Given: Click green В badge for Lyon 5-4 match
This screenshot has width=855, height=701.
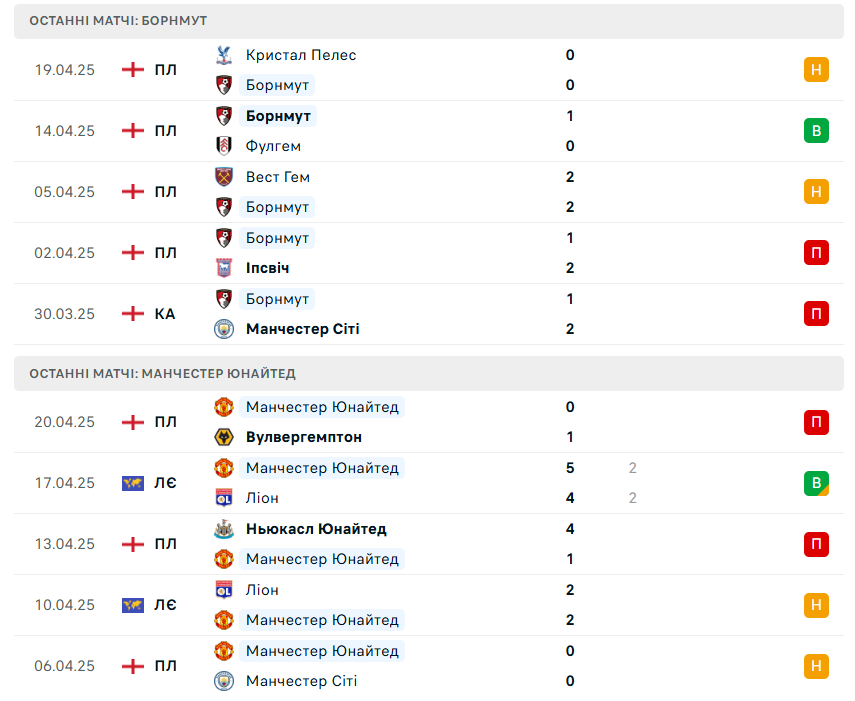Looking at the screenshot, I should pos(816,483).
